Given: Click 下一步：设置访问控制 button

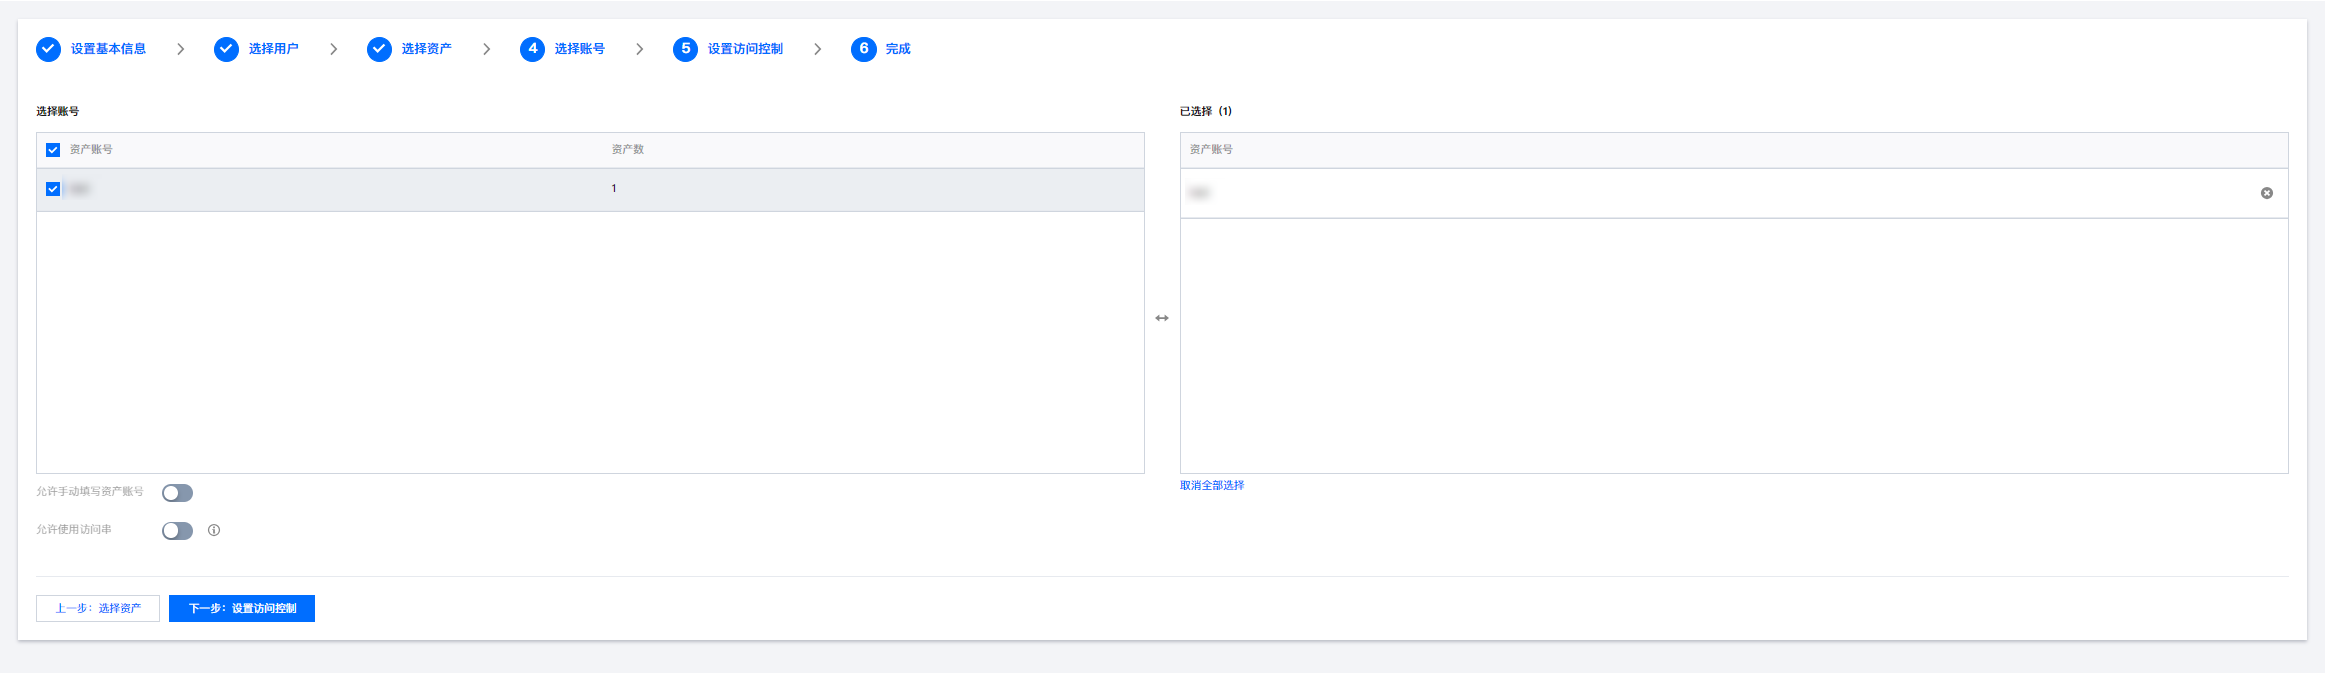Looking at the screenshot, I should tap(242, 608).
